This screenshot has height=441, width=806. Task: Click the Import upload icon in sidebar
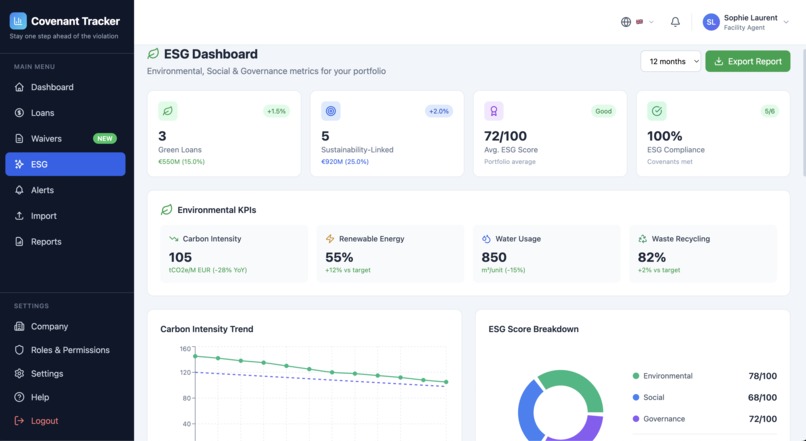pos(19,216)
